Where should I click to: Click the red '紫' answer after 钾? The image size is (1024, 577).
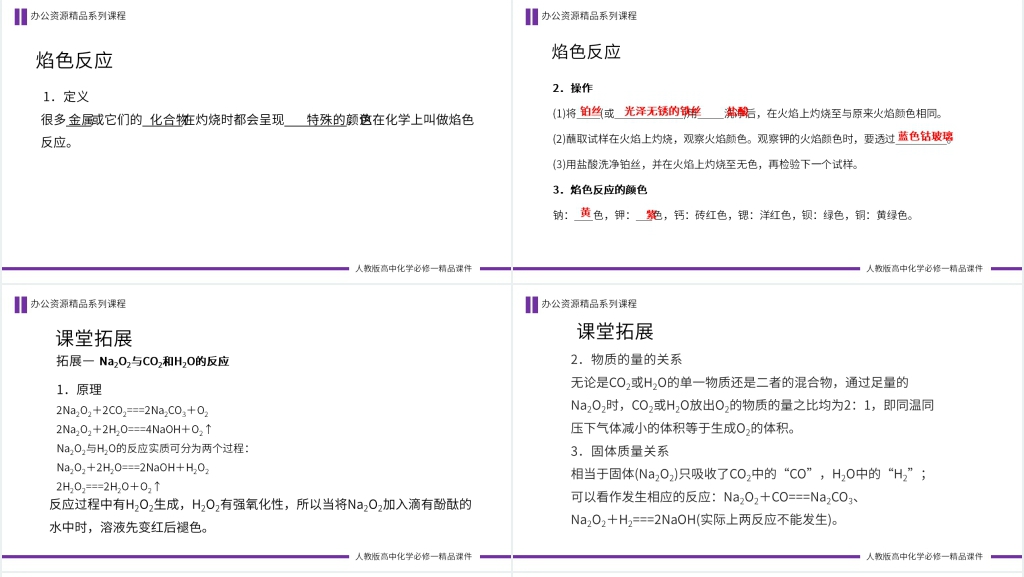tap(650, 215)
